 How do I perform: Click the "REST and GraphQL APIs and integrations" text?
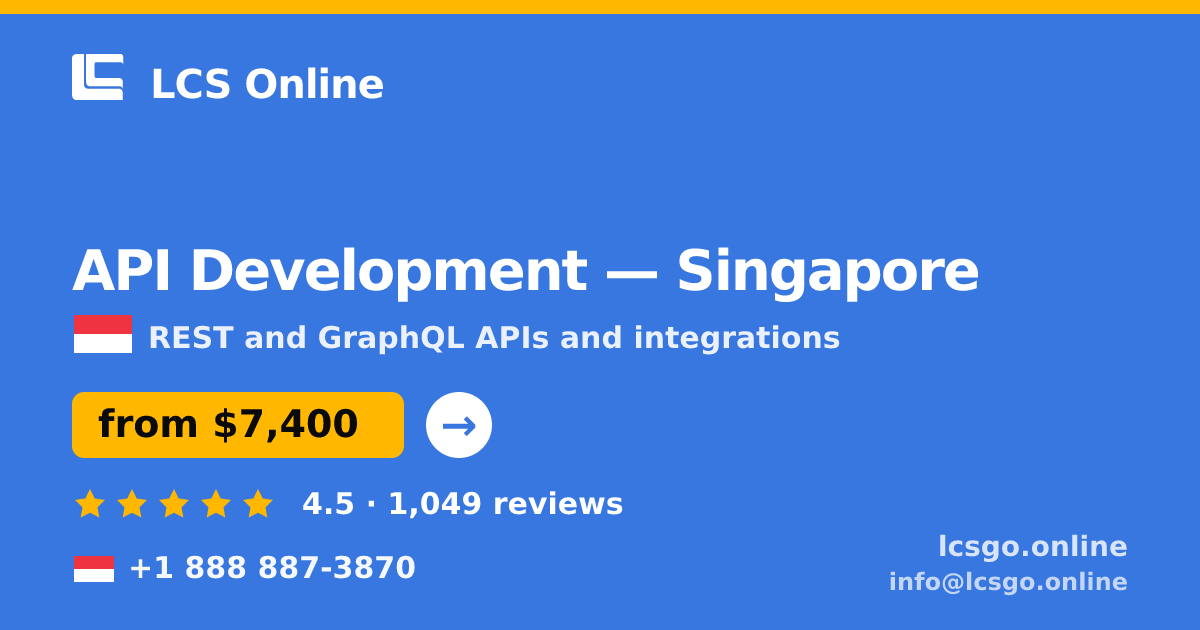(494, 338)
